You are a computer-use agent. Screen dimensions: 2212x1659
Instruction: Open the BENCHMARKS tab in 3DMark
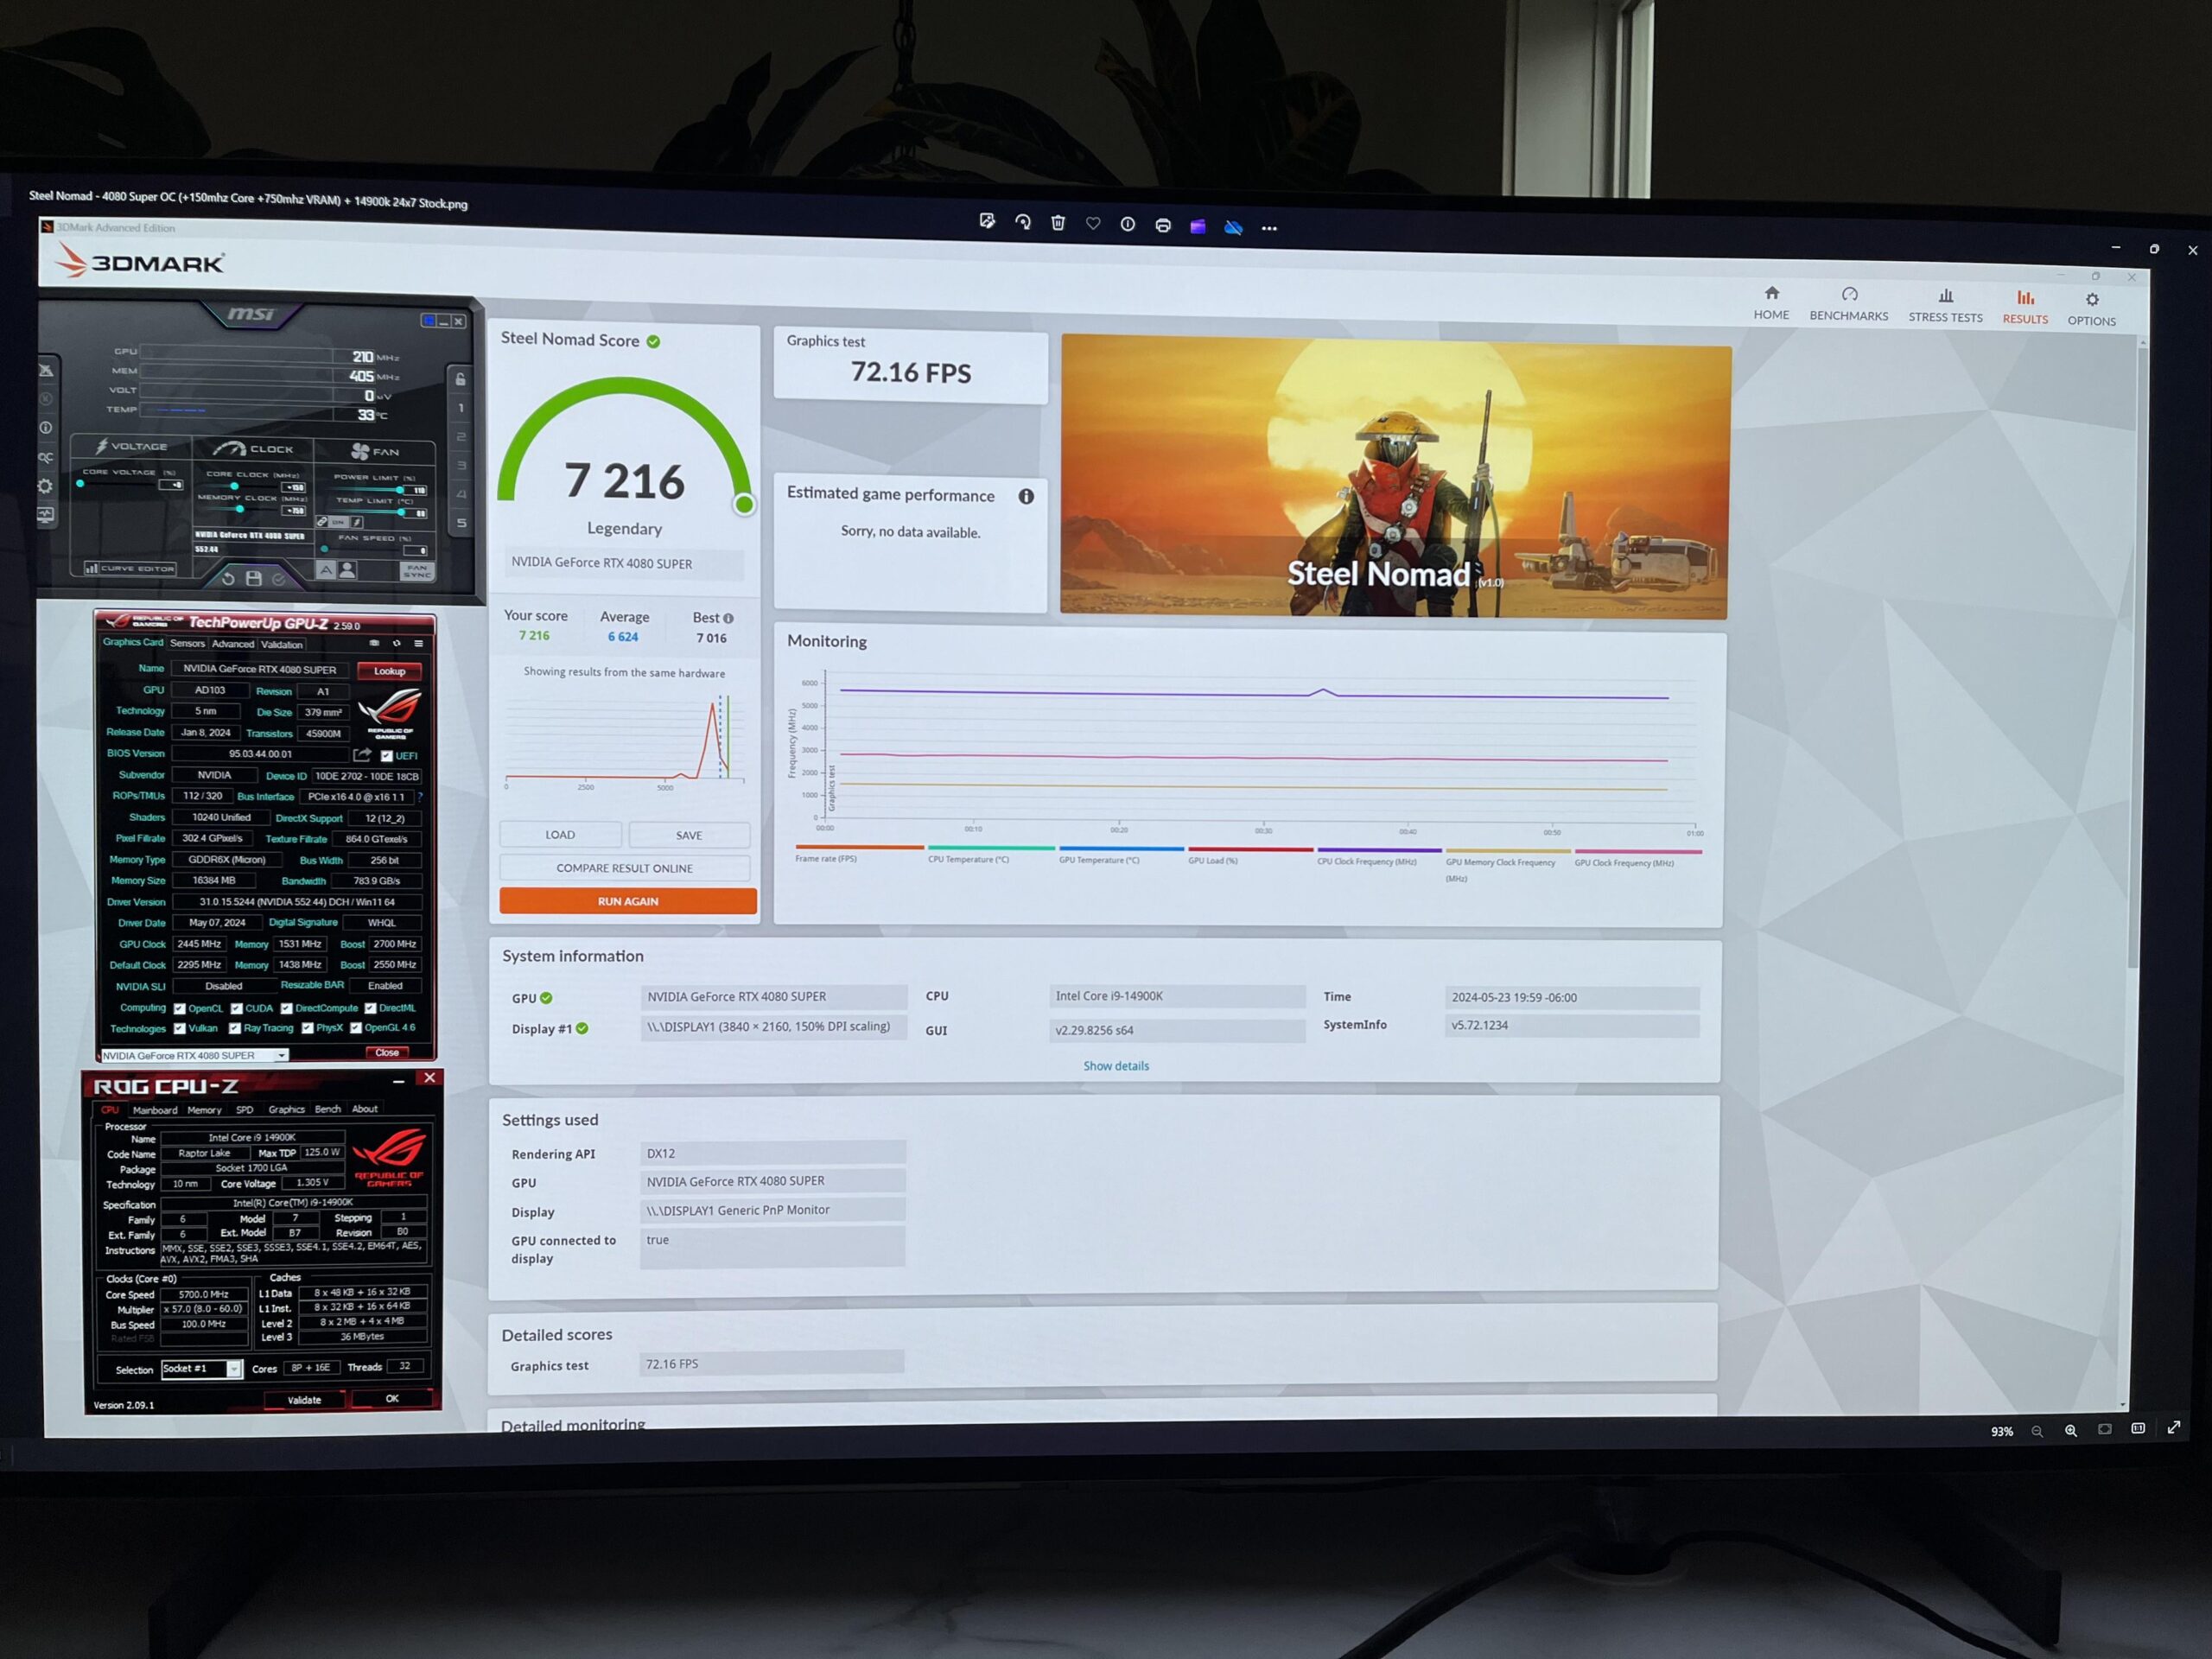(1849, 305)
